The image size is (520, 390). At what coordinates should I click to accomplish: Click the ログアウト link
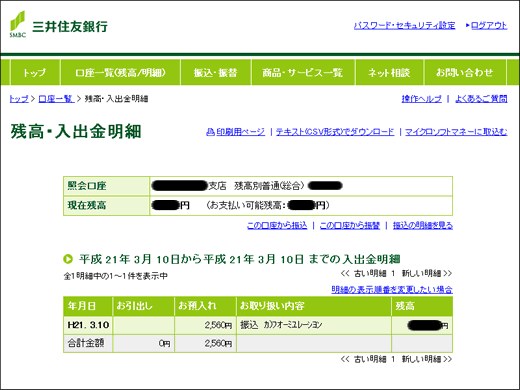[x=489, y=26]
